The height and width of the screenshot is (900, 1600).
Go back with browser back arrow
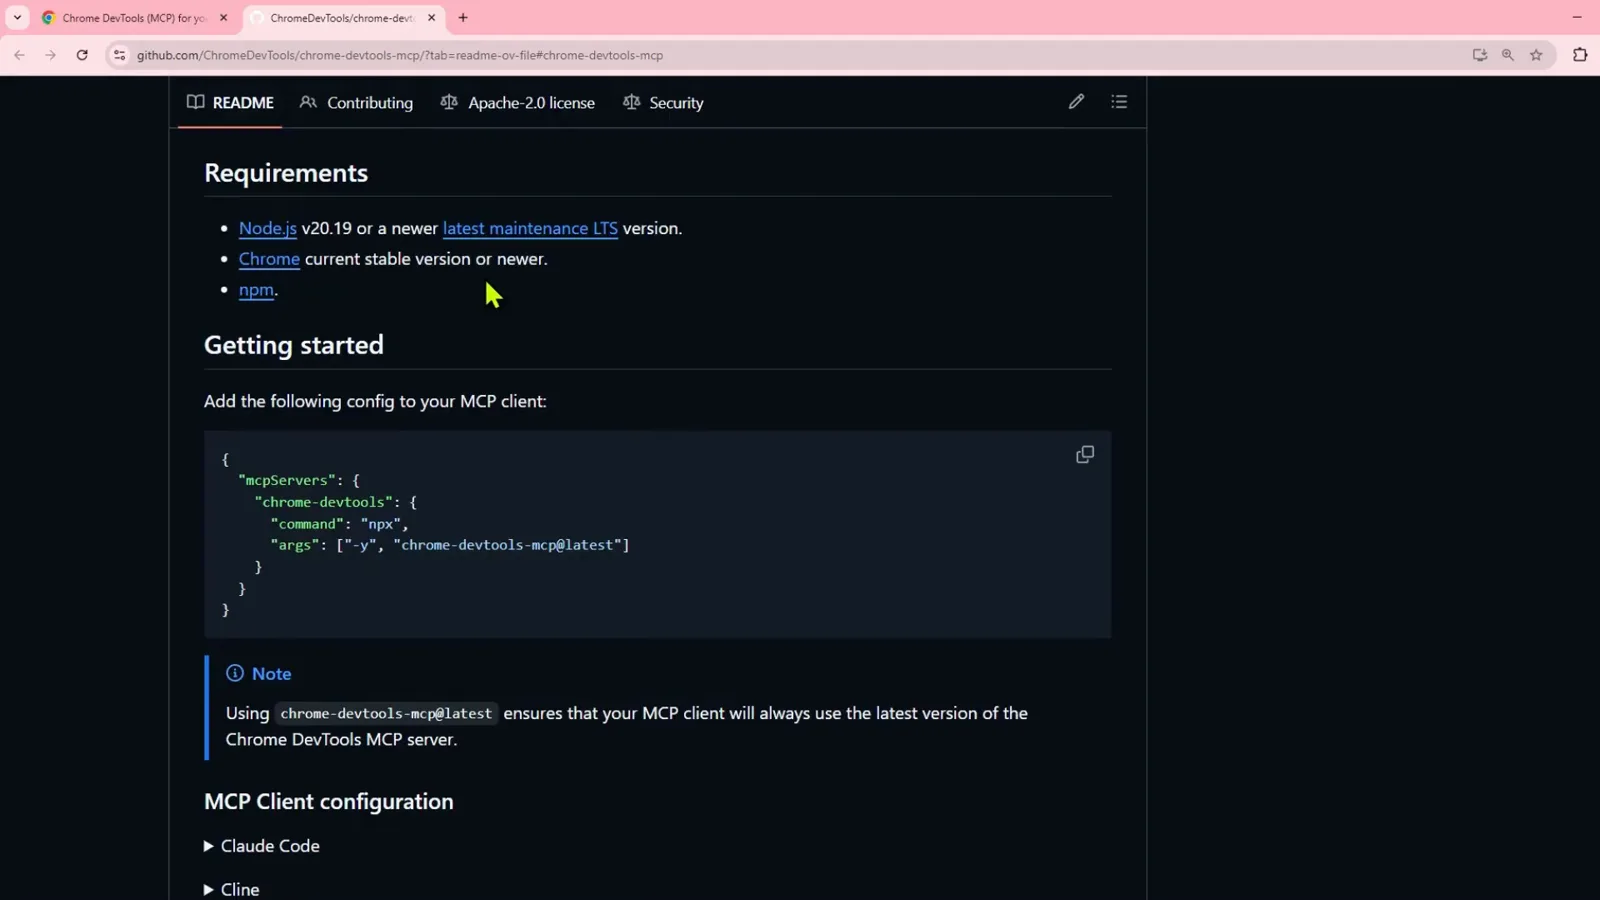[20, 55]
